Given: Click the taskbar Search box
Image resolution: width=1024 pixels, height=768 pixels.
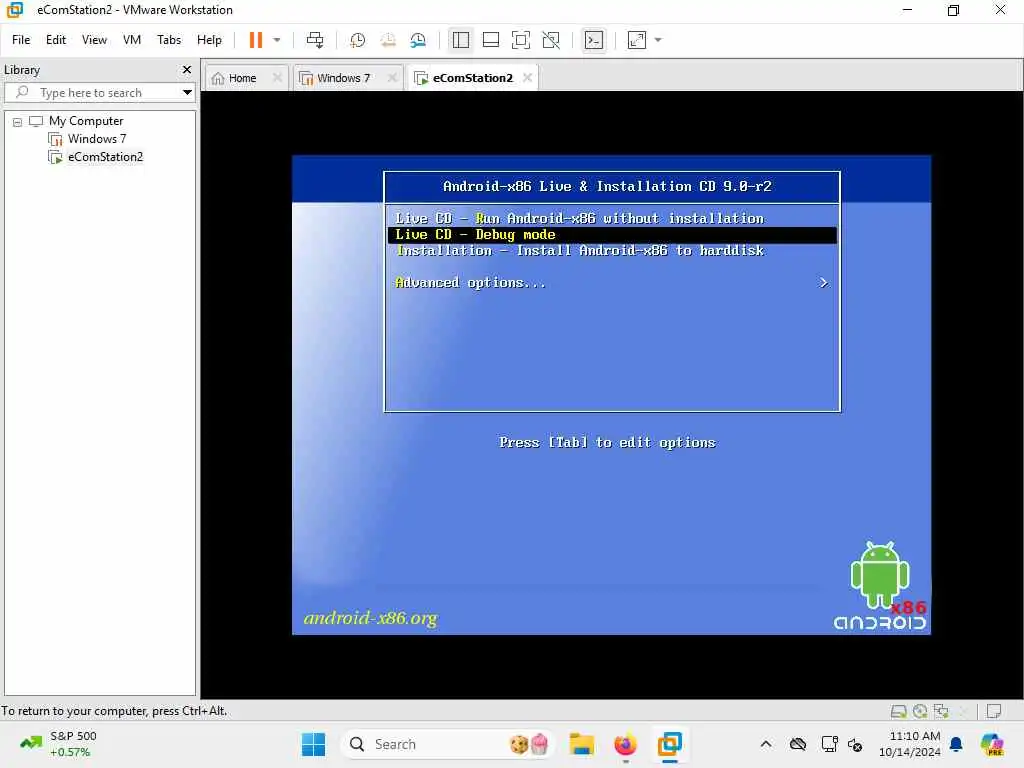Looking at the screenshot, I should tap(447, 744).
